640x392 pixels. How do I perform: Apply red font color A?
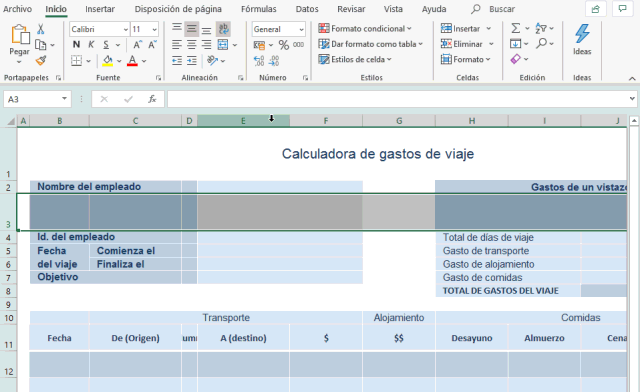tap(132, 60)
